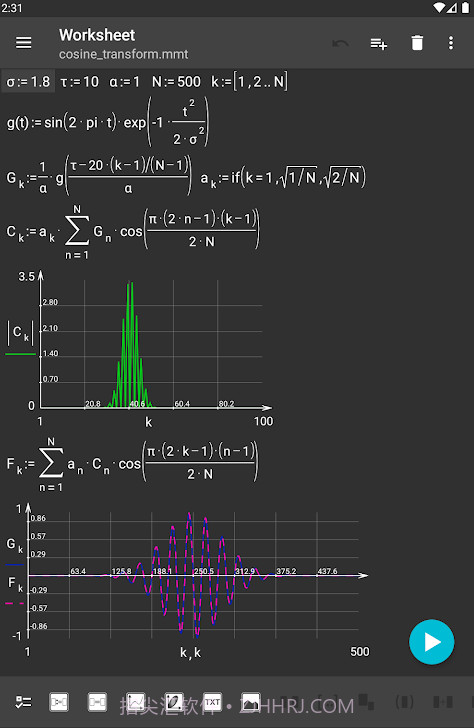Select the τ := 10 equation
The width and height of the screenshot is (474, 728).
tap(79, 82)
